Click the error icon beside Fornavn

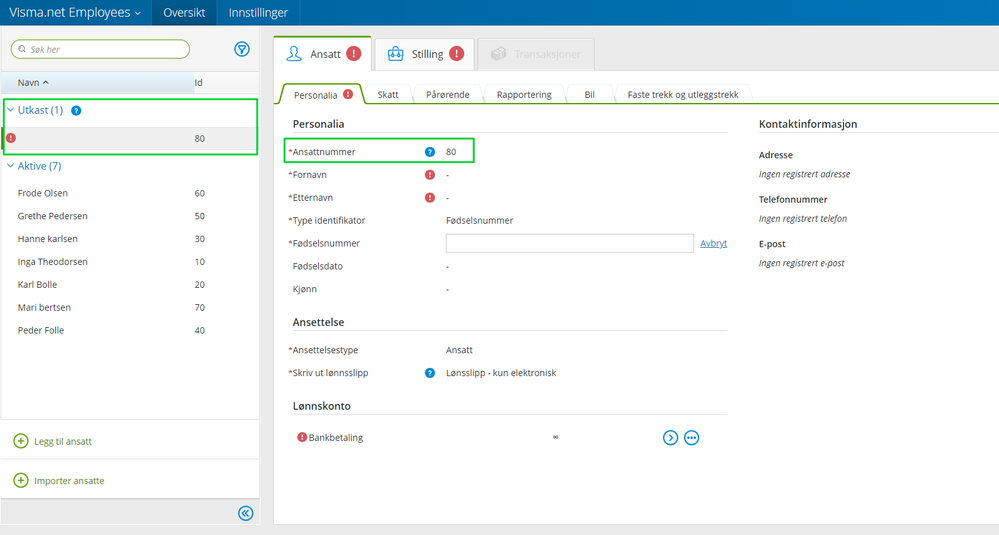click(x=429, y=175)
